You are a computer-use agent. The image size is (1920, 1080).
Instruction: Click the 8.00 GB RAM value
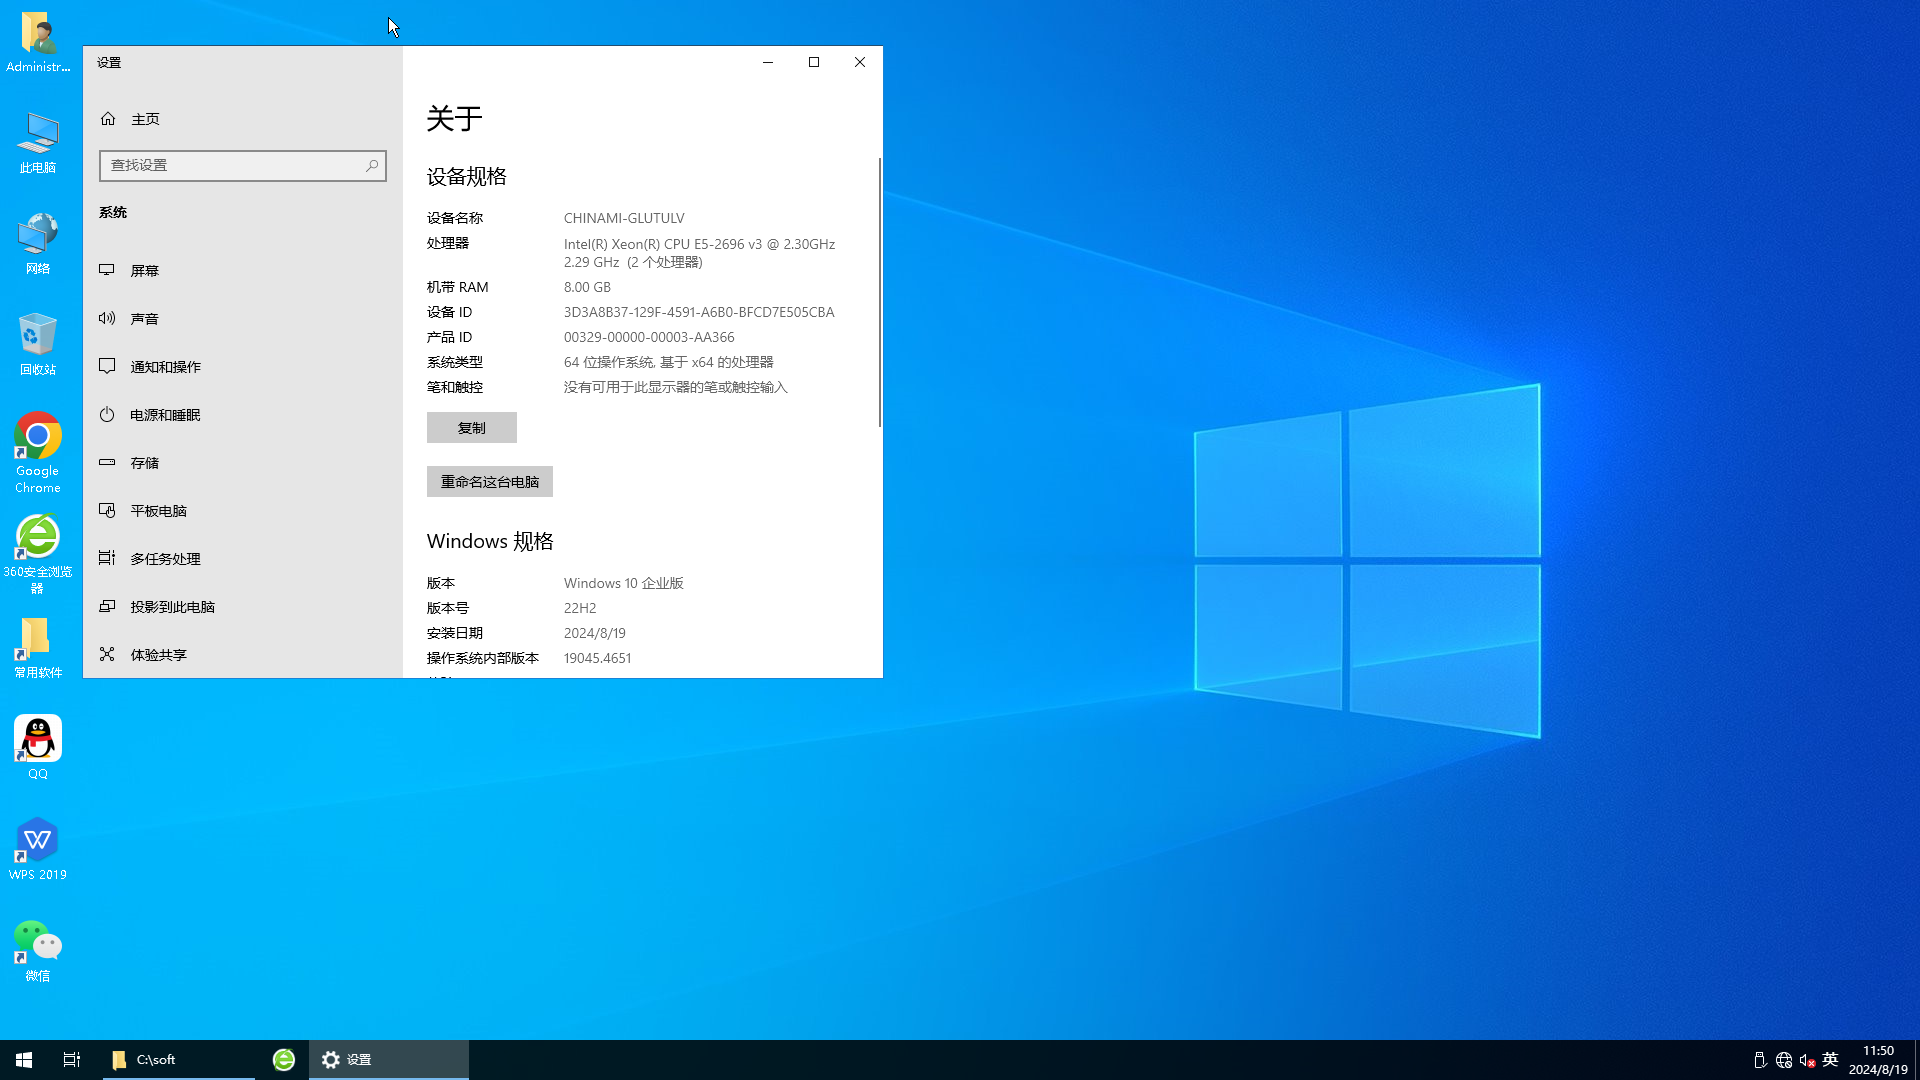click(587, 287)
